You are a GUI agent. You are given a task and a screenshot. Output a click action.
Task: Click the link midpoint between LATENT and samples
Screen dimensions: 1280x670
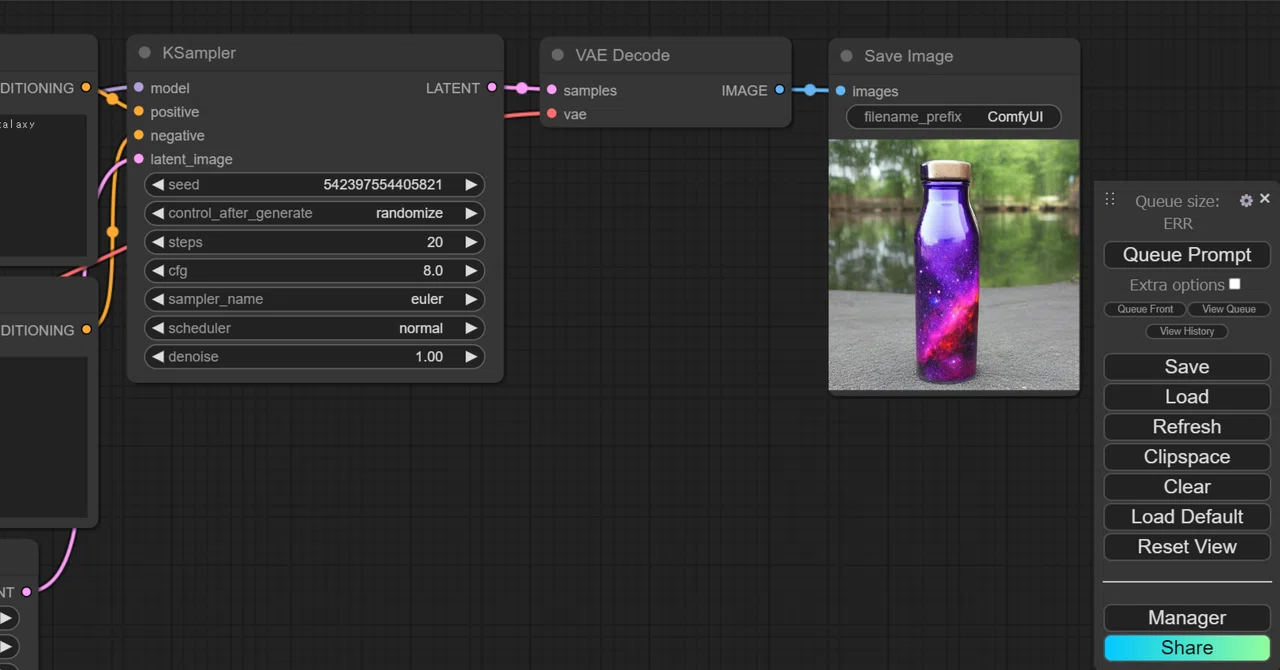[x=521, y=89]
